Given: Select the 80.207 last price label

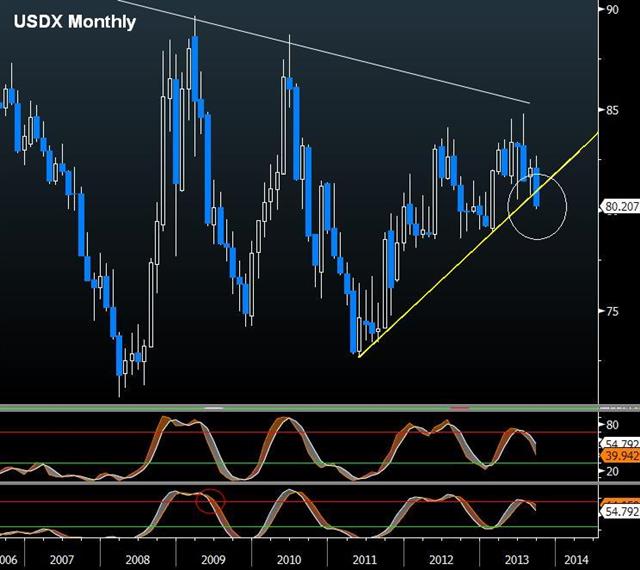Looking at the screenshot, I should click(619, 207).
